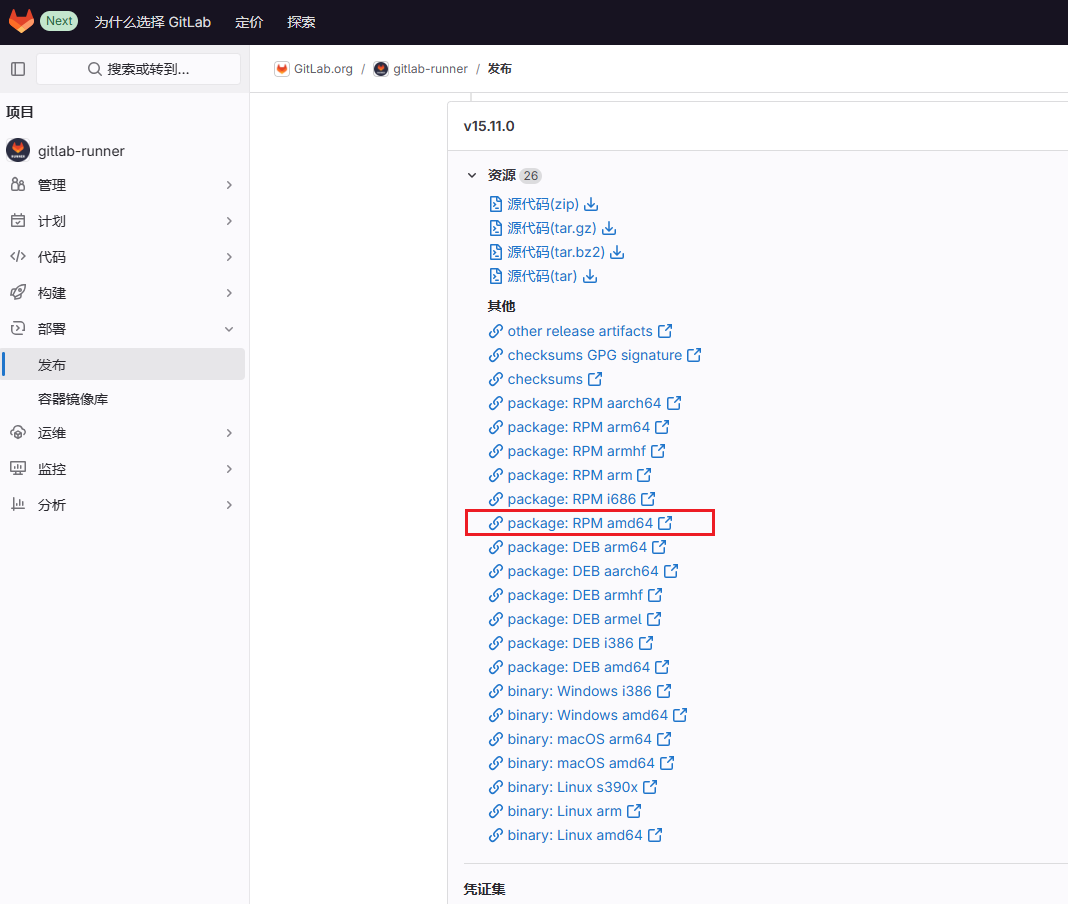
Task: Select 发布 in the sidebar
Action: coord(123,364)
